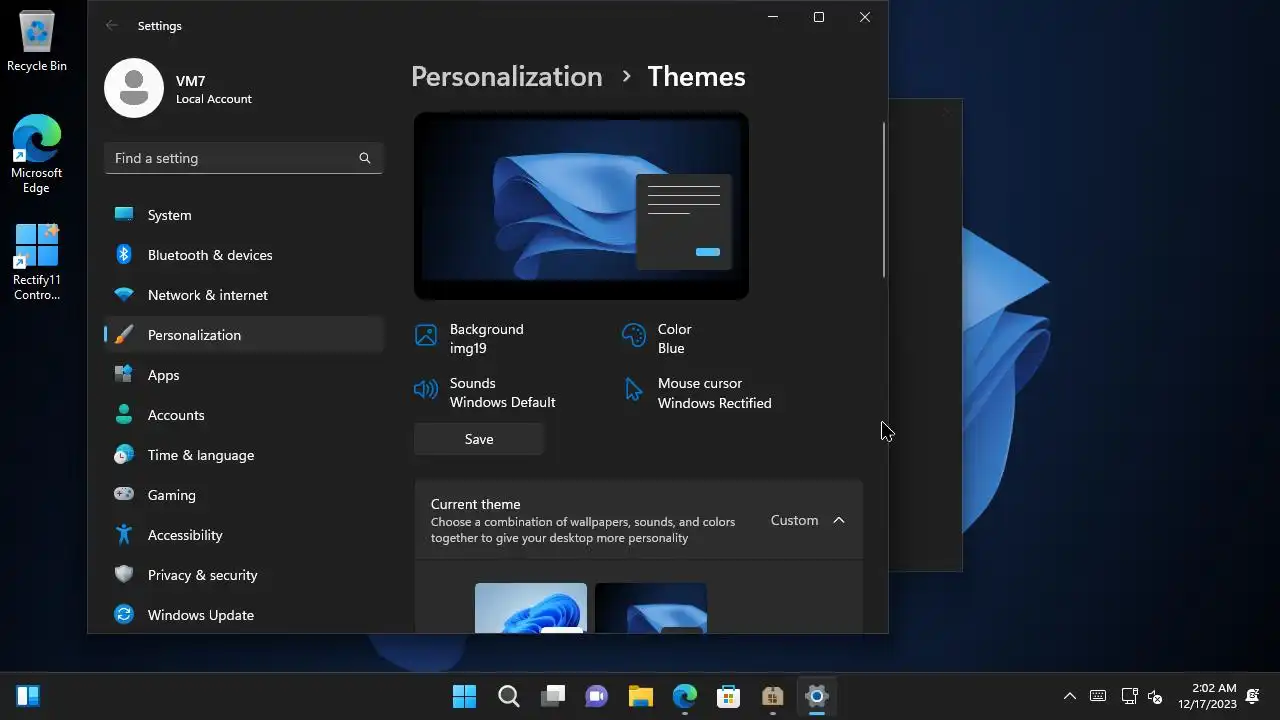Open the System settings category
Screen dimensions: 1280x720
pyautogui.click(x=244, y=215)
